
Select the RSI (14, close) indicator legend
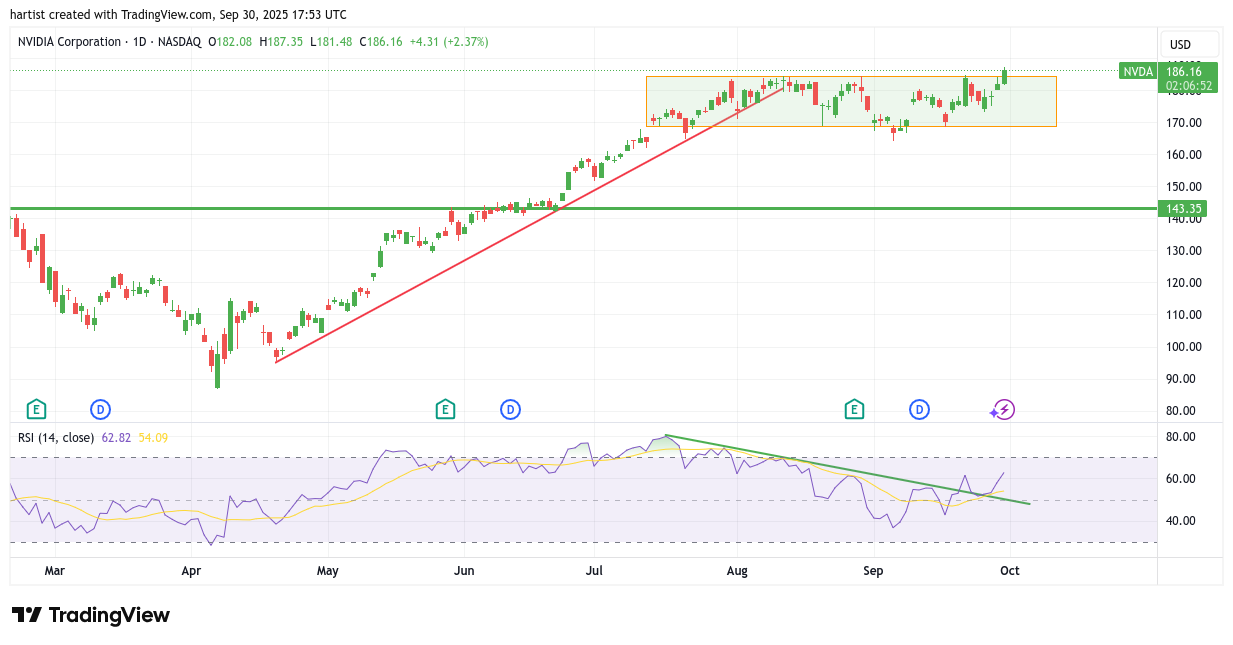(56, 437)
